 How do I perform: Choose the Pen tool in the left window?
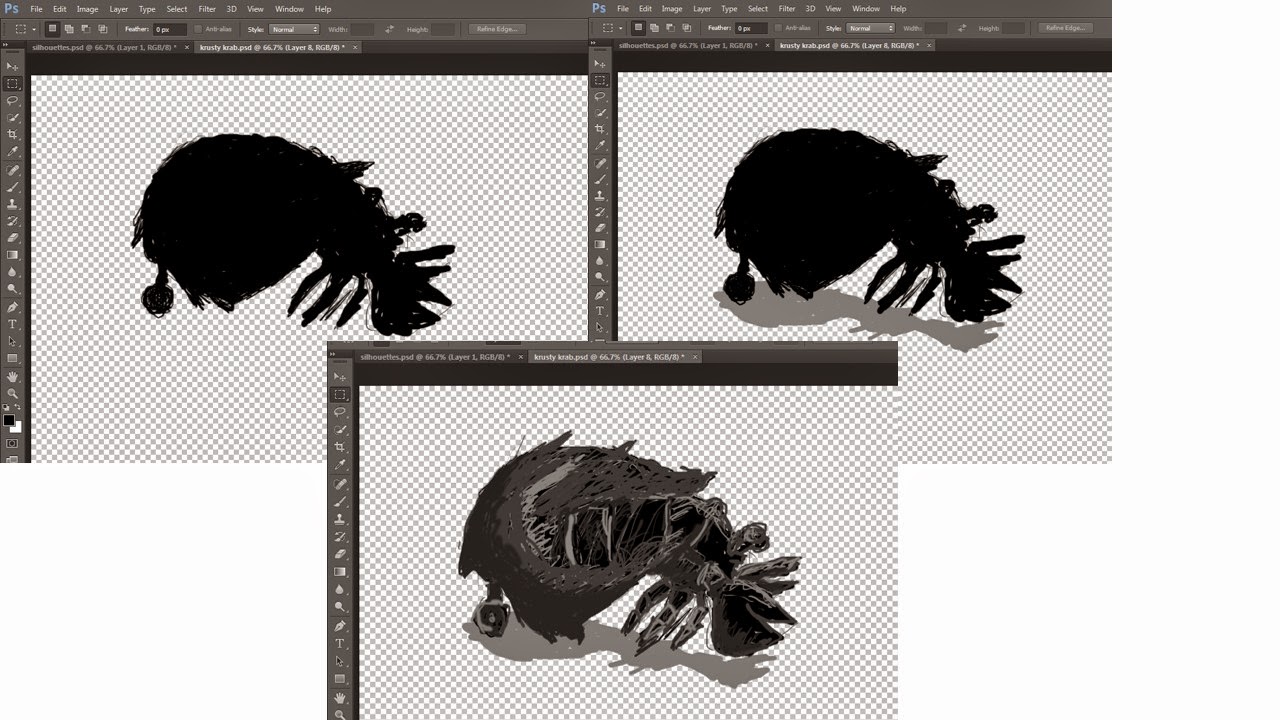point(13,307)
